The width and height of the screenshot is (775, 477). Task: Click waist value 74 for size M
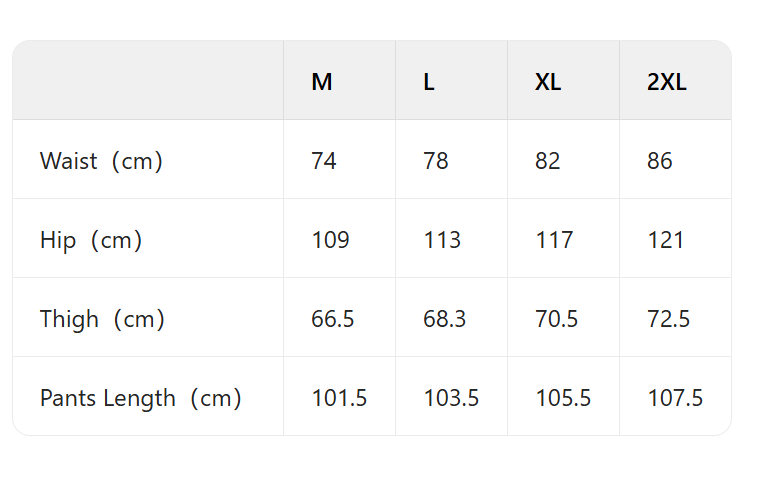[324, 161]
